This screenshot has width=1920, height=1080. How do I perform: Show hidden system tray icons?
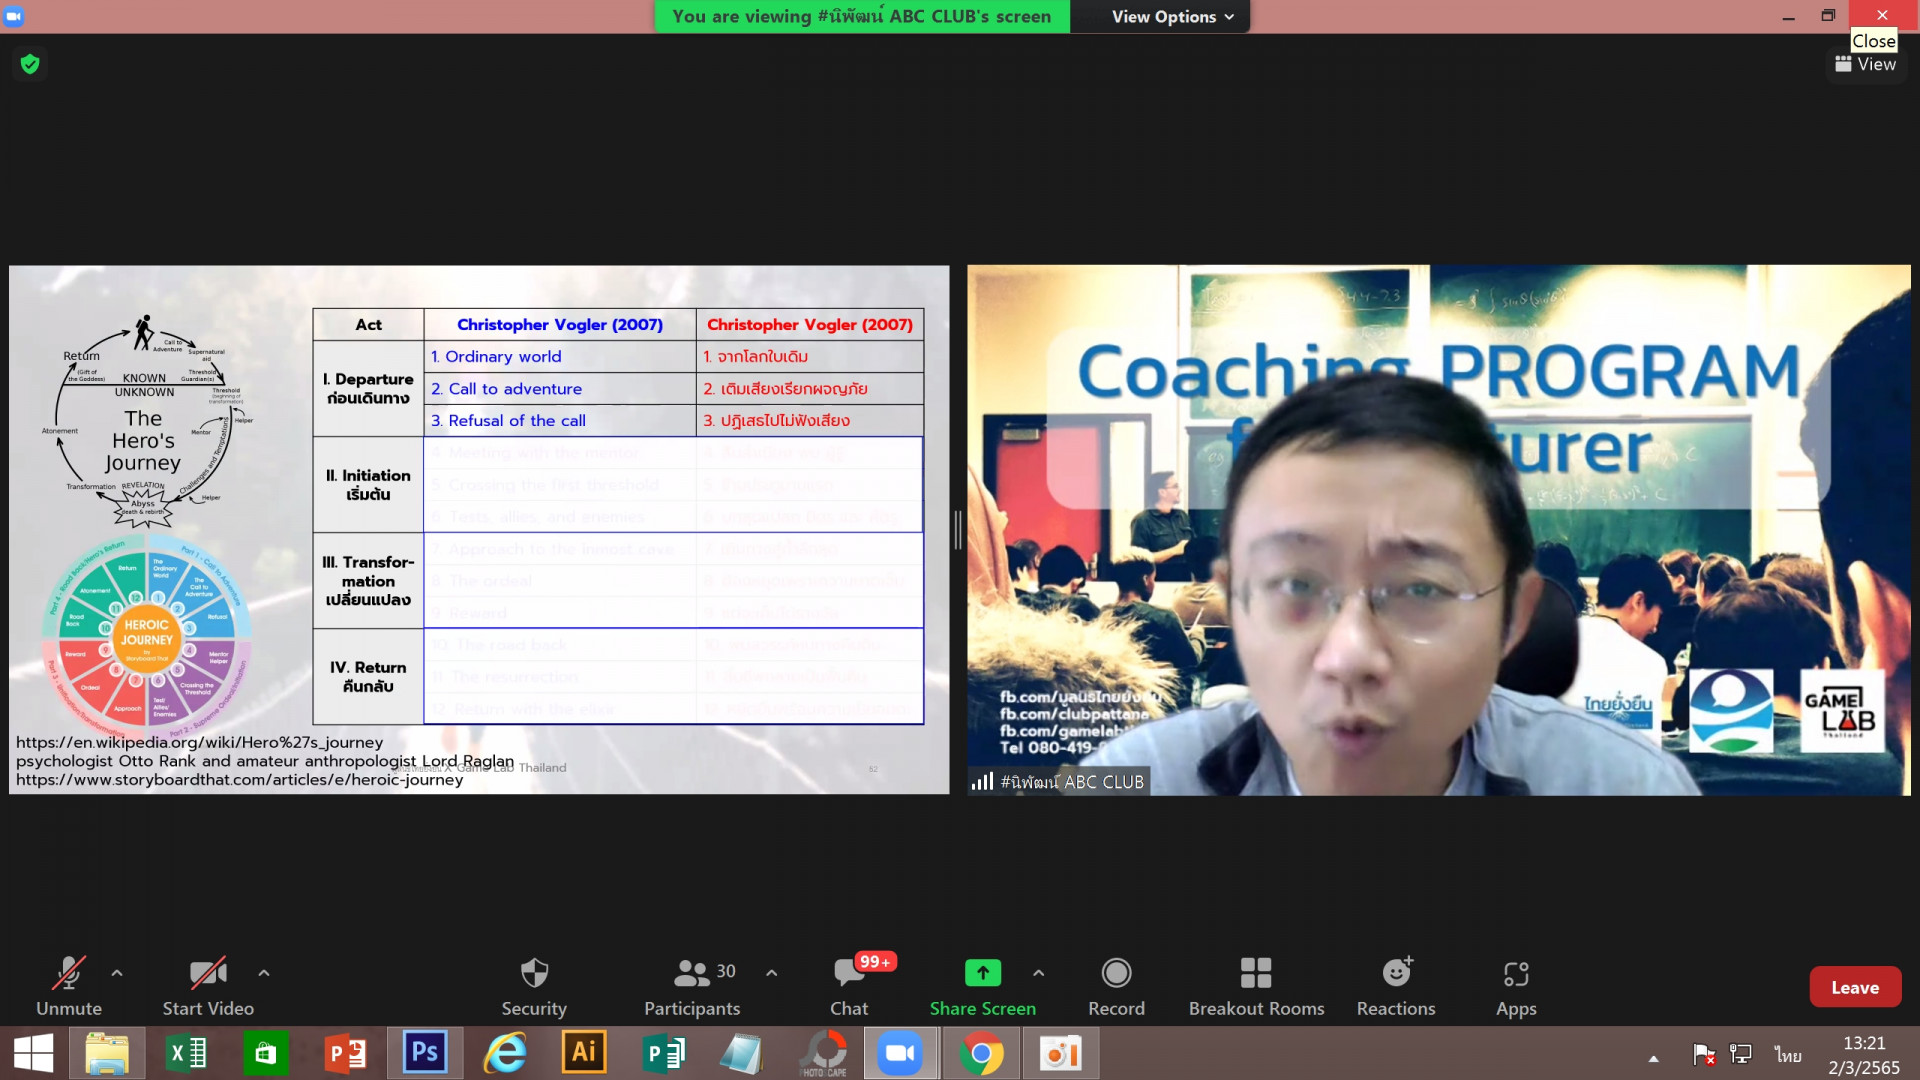pos(1654,1057)
